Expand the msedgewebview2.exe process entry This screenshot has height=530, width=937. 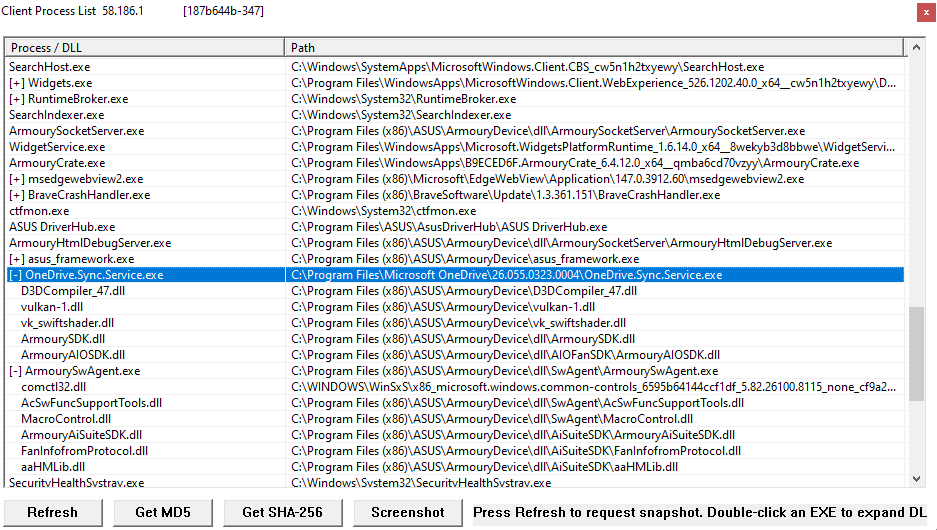tap(17, 179)
